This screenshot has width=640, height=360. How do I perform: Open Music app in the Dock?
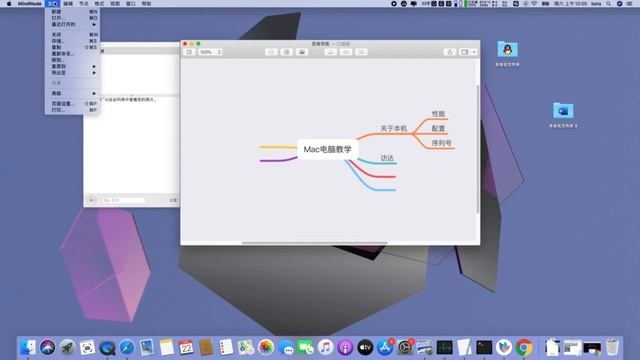325,347
